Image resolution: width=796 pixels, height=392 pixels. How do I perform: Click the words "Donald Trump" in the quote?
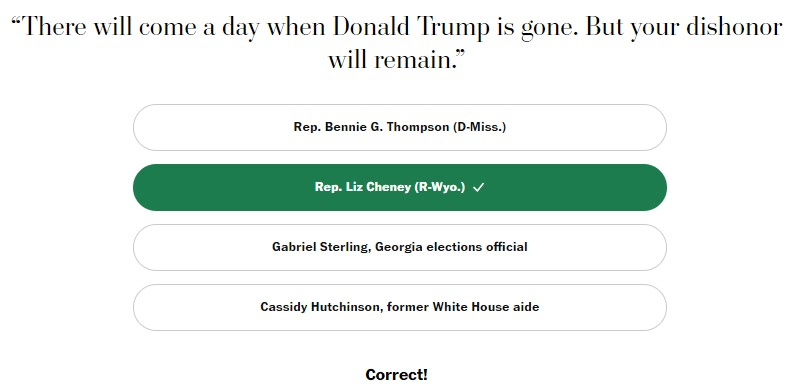[x=411, y=27]
